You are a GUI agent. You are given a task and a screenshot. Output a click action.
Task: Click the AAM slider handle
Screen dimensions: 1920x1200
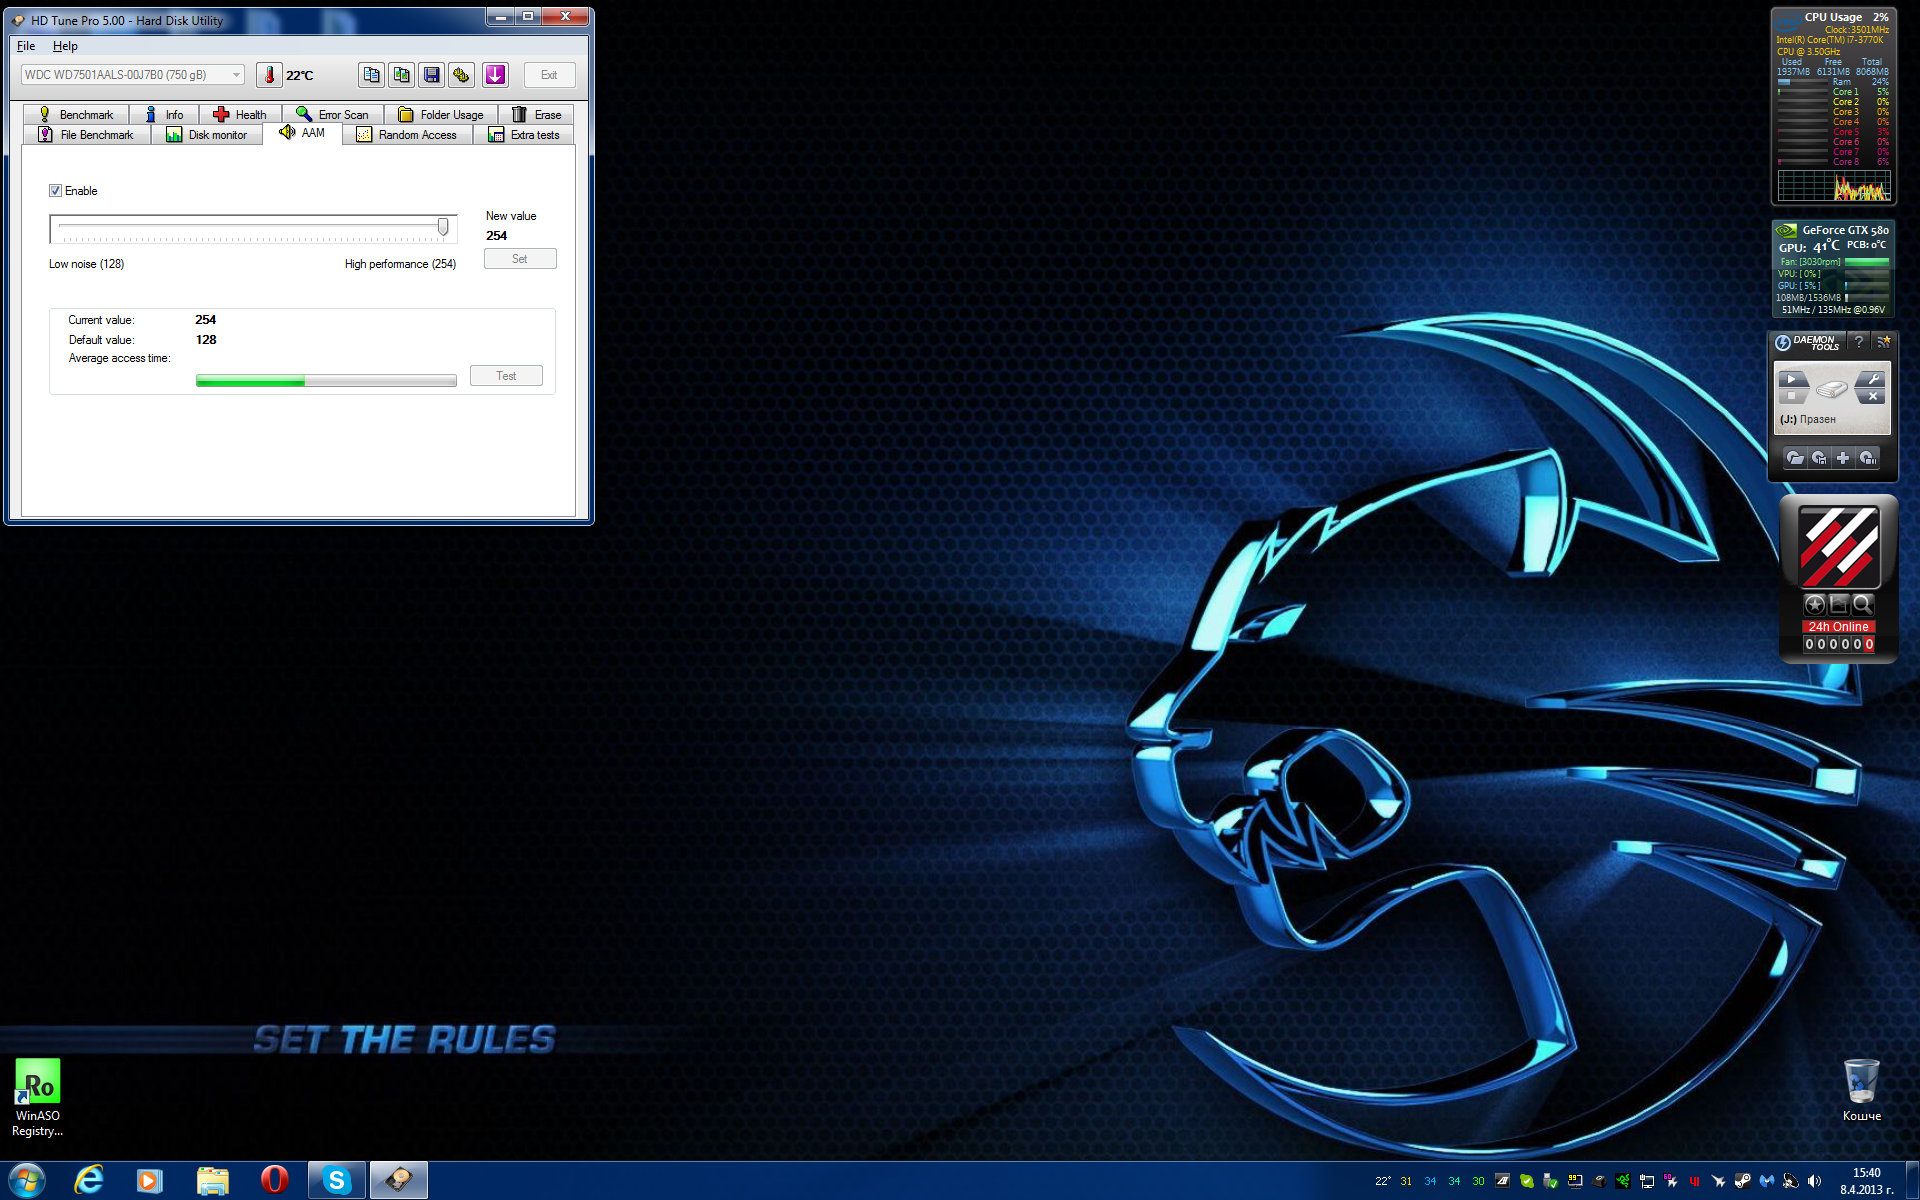(x=443, y=228)
